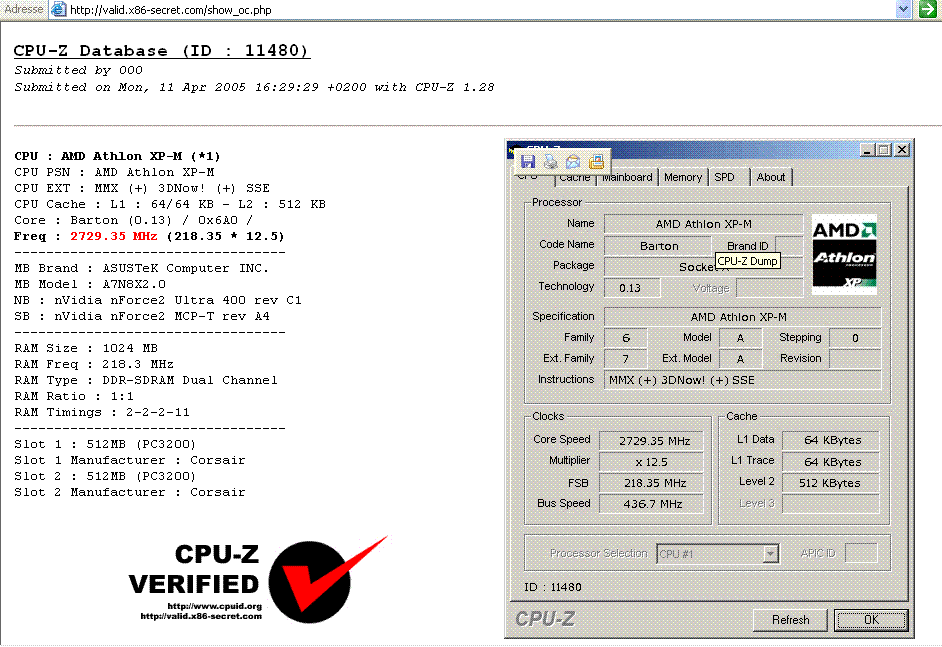The image size is (942, 647).
Task: Click the Submitted by 000 text
Action: pos(78,70)
